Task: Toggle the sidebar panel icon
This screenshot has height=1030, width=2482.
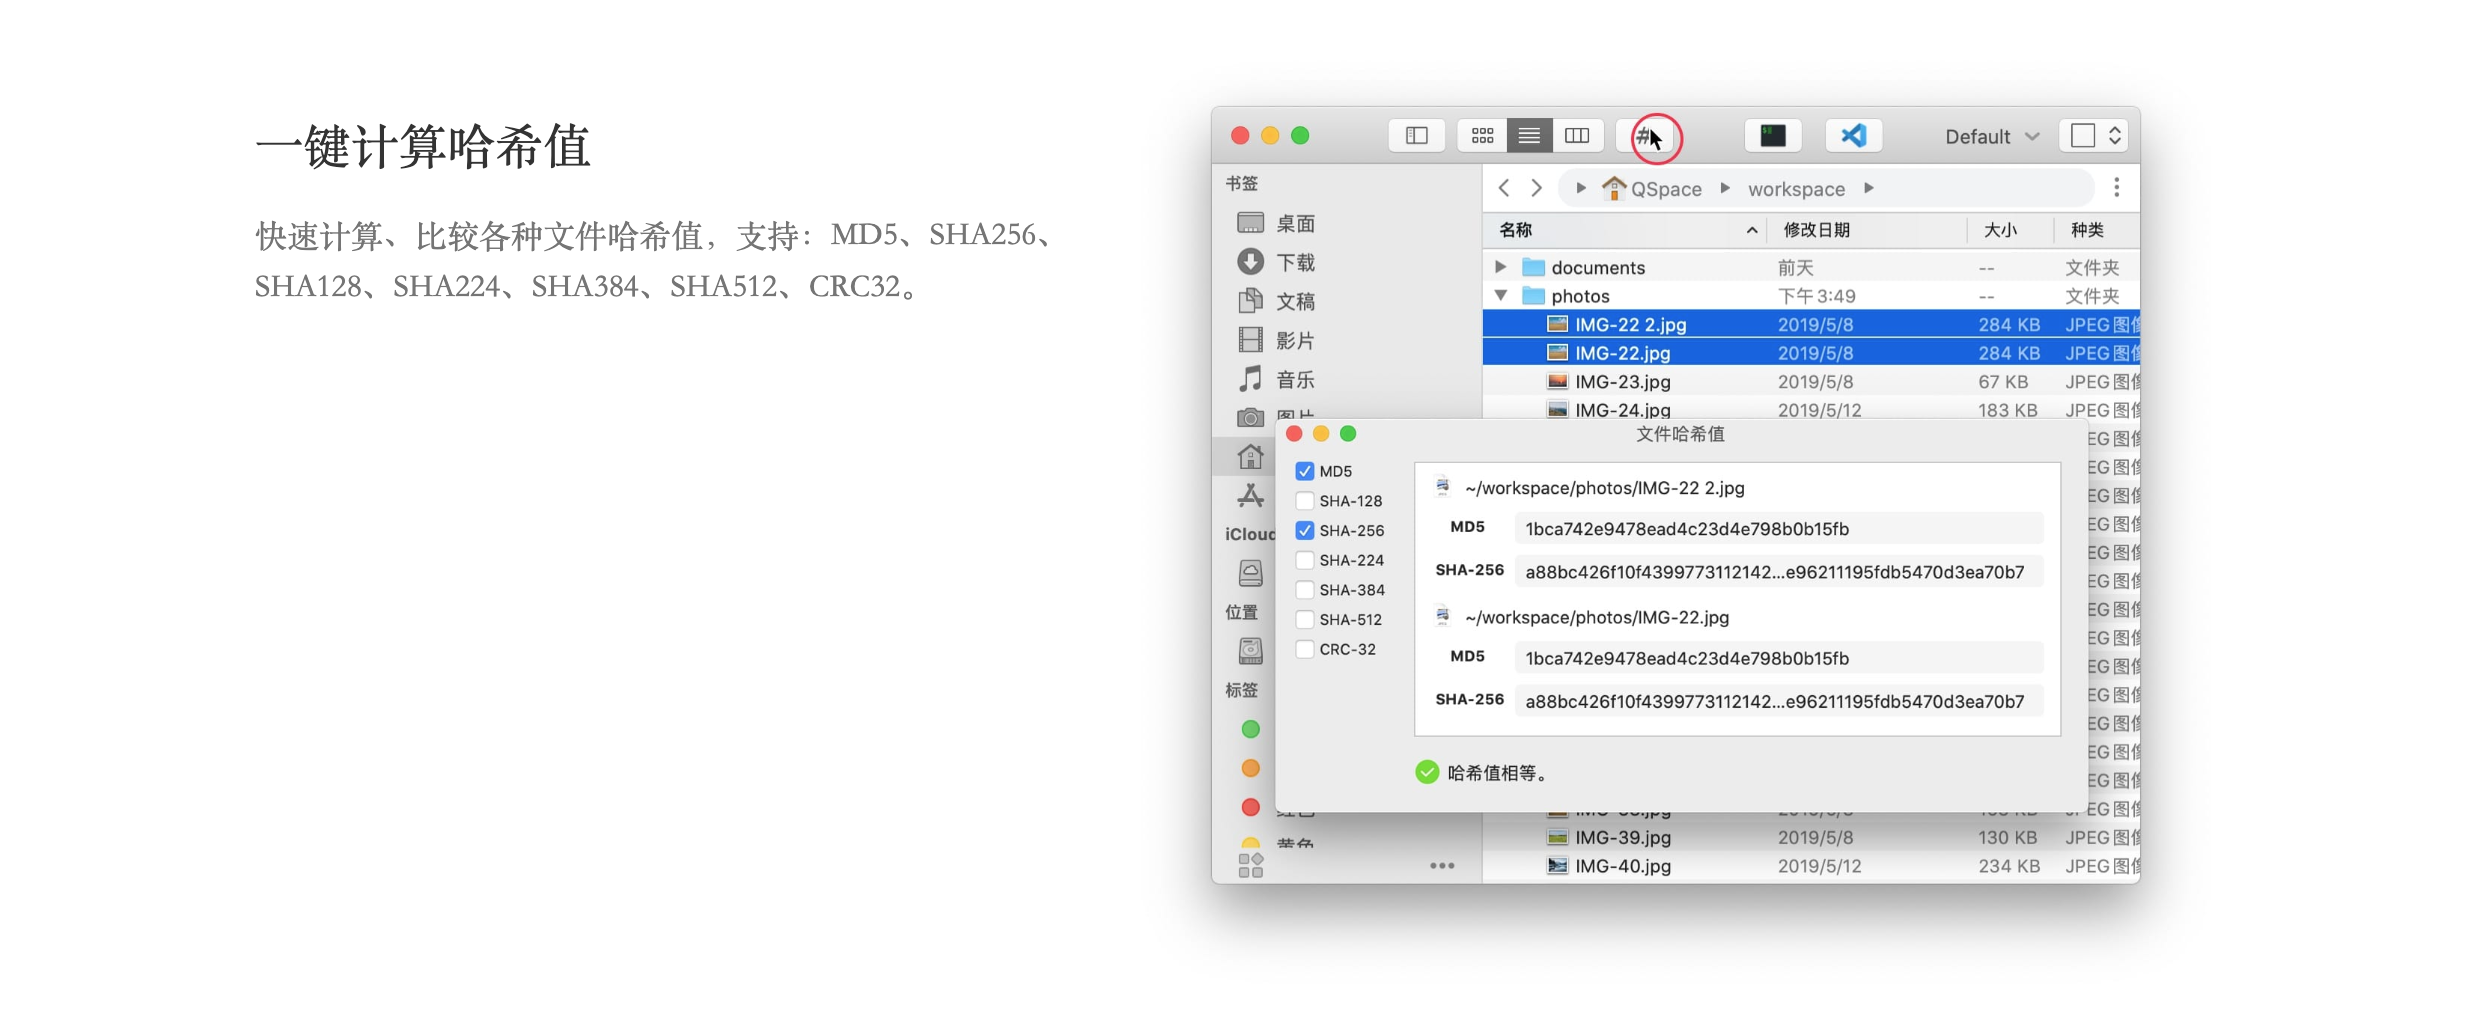Action: pyautogui.click(x=1416, y=136)
